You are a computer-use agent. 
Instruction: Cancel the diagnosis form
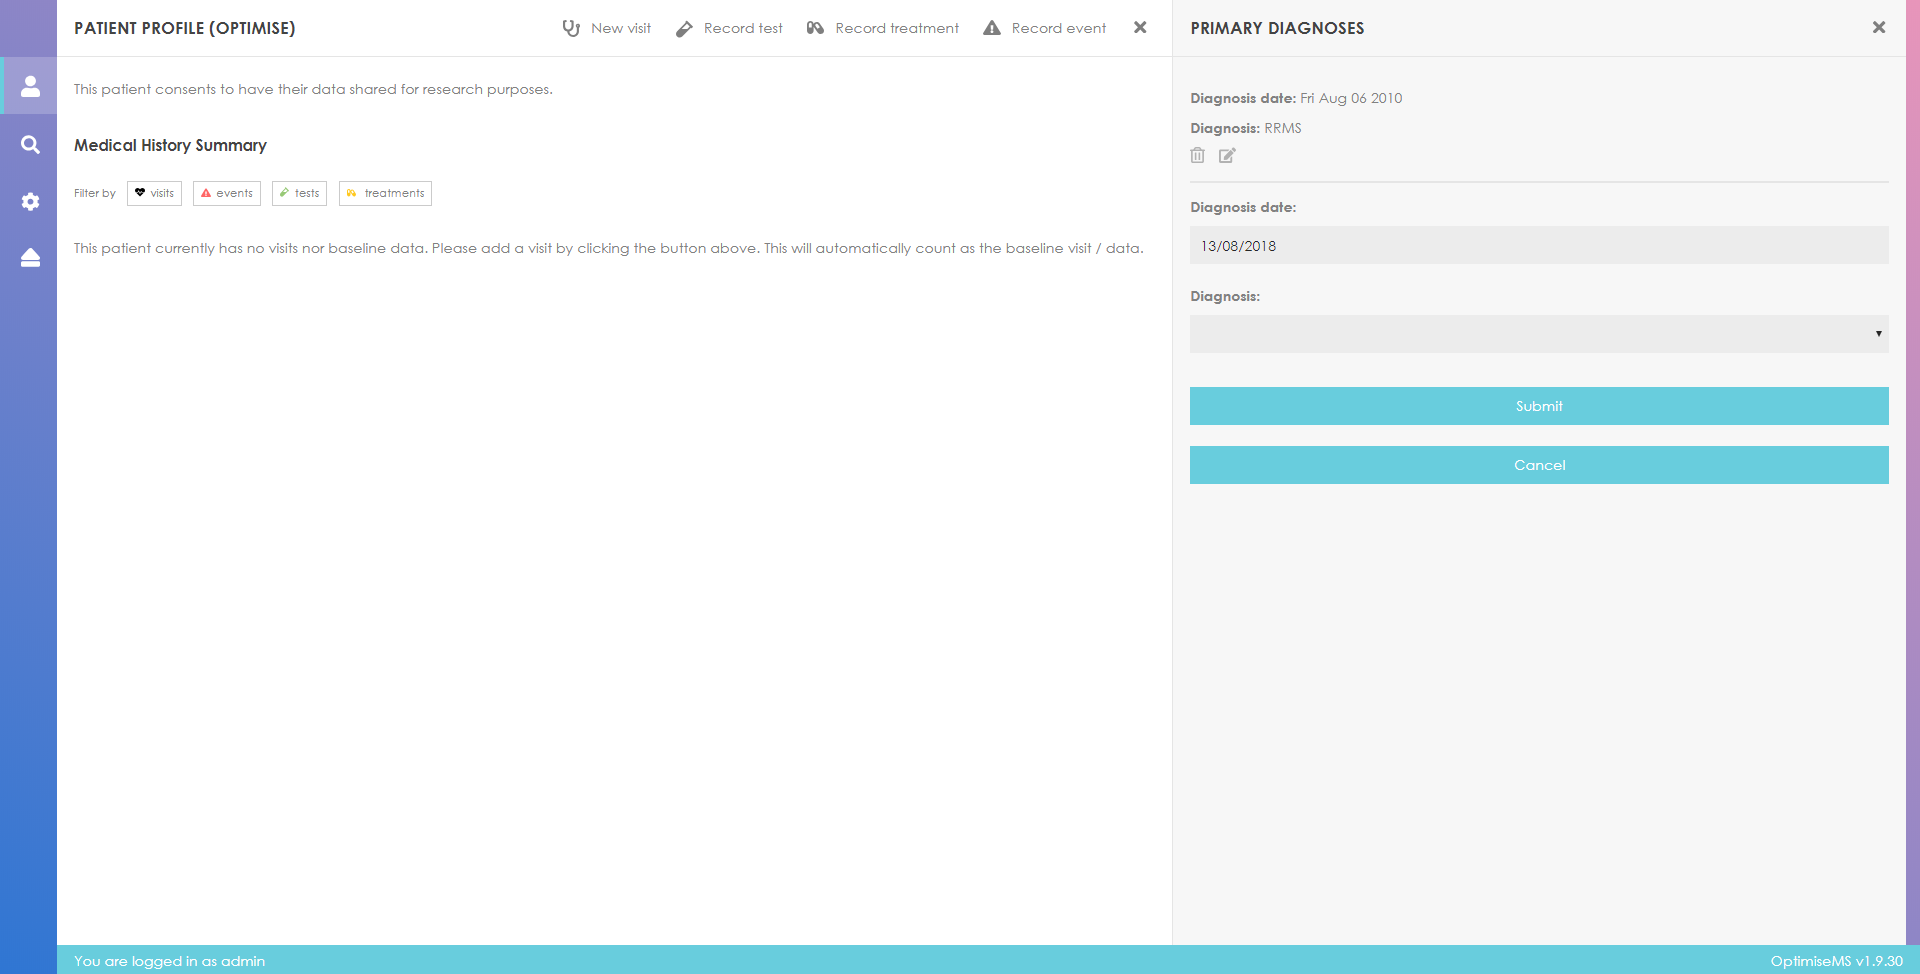1538,465
